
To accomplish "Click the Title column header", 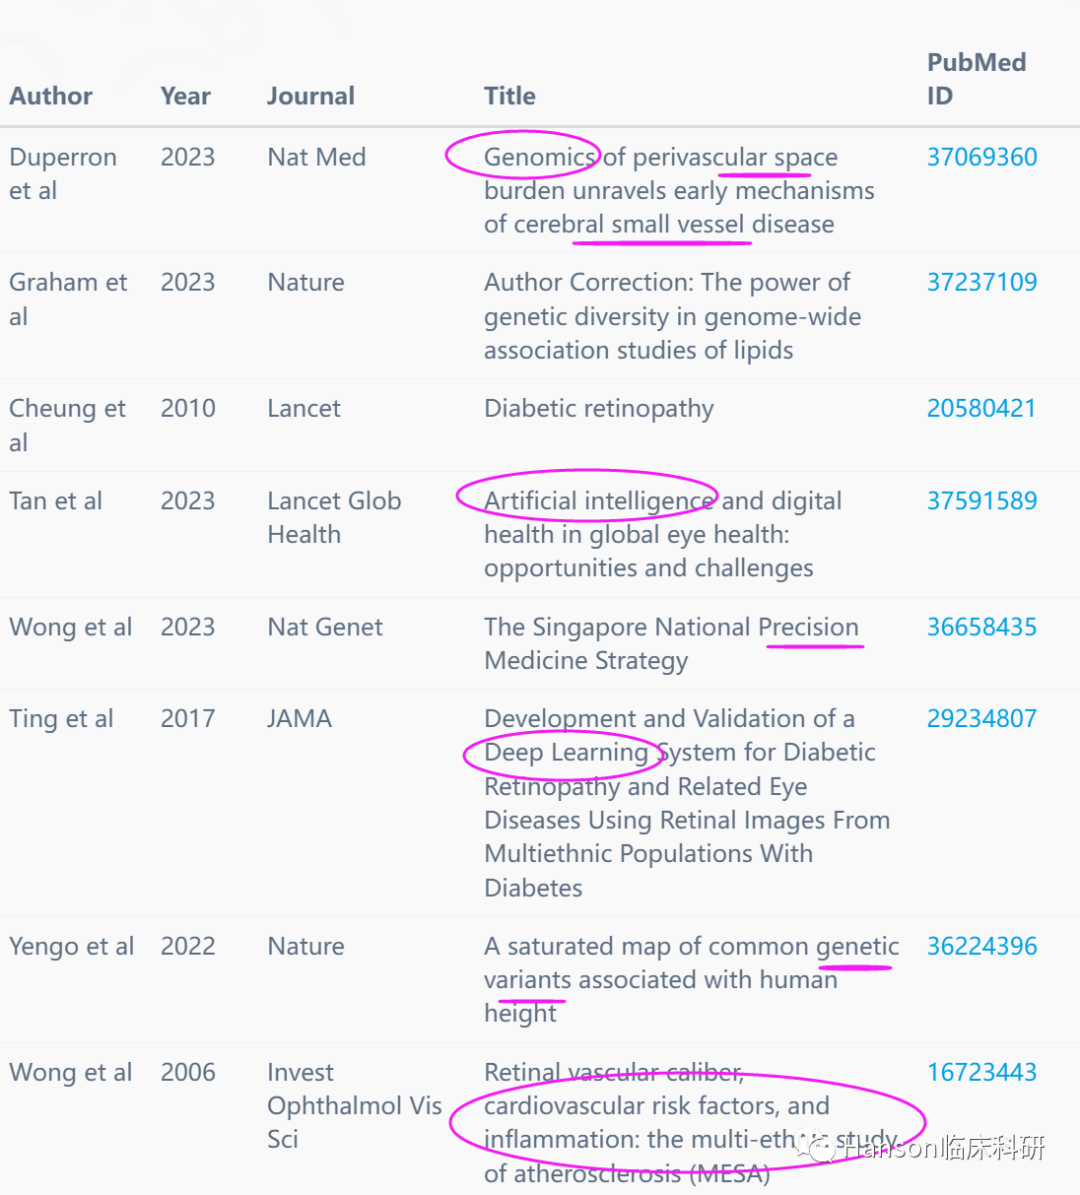I will (x=510, y=96).
